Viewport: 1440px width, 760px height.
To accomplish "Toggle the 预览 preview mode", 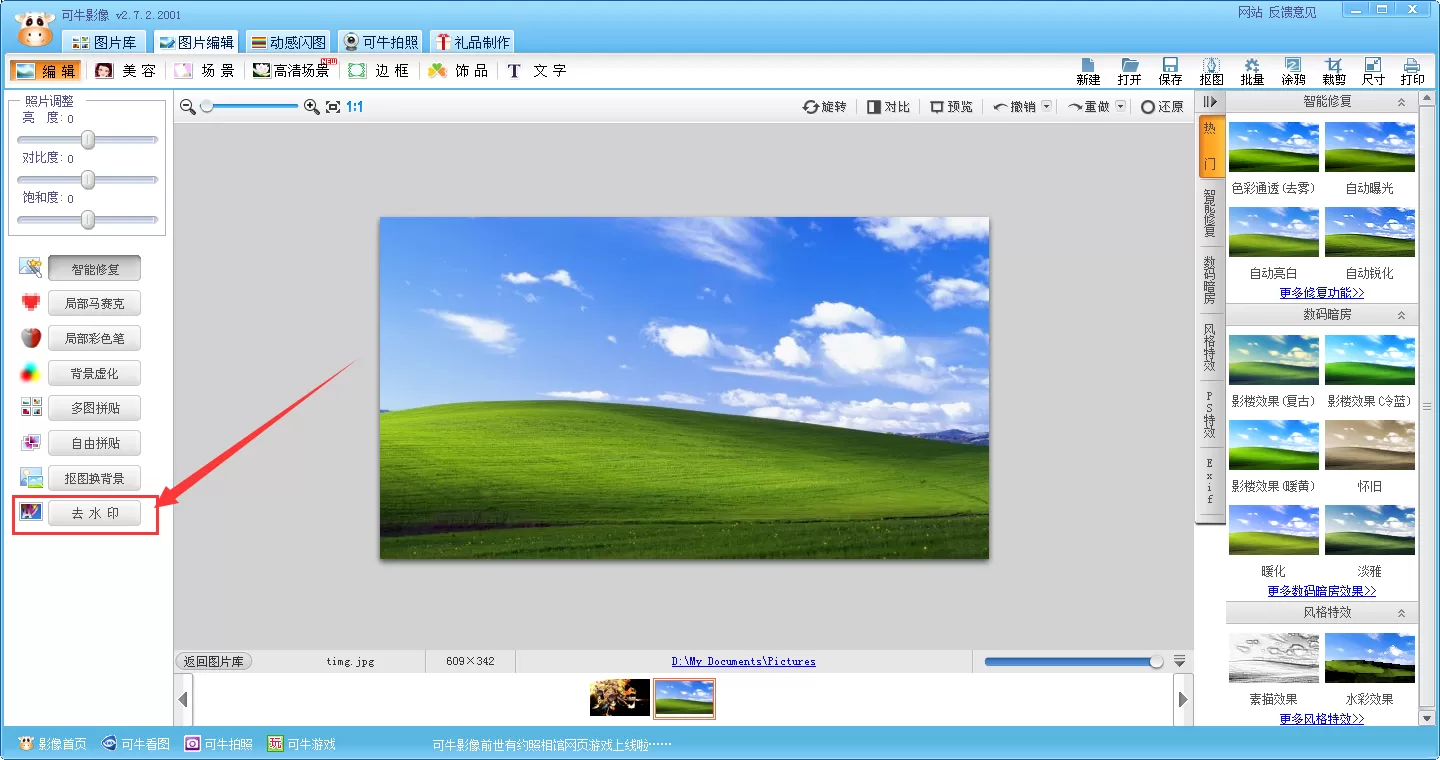I will tap(951, 106).
